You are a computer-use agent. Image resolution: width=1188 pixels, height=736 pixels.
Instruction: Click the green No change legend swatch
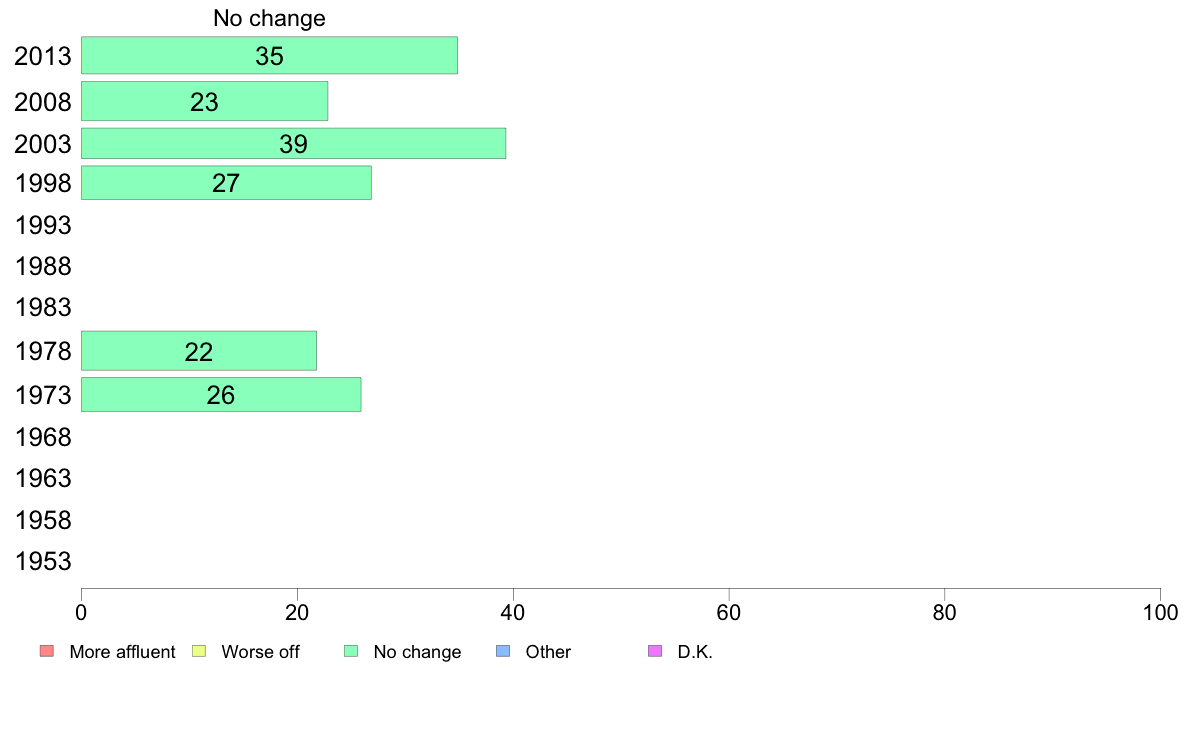(351, 651)
